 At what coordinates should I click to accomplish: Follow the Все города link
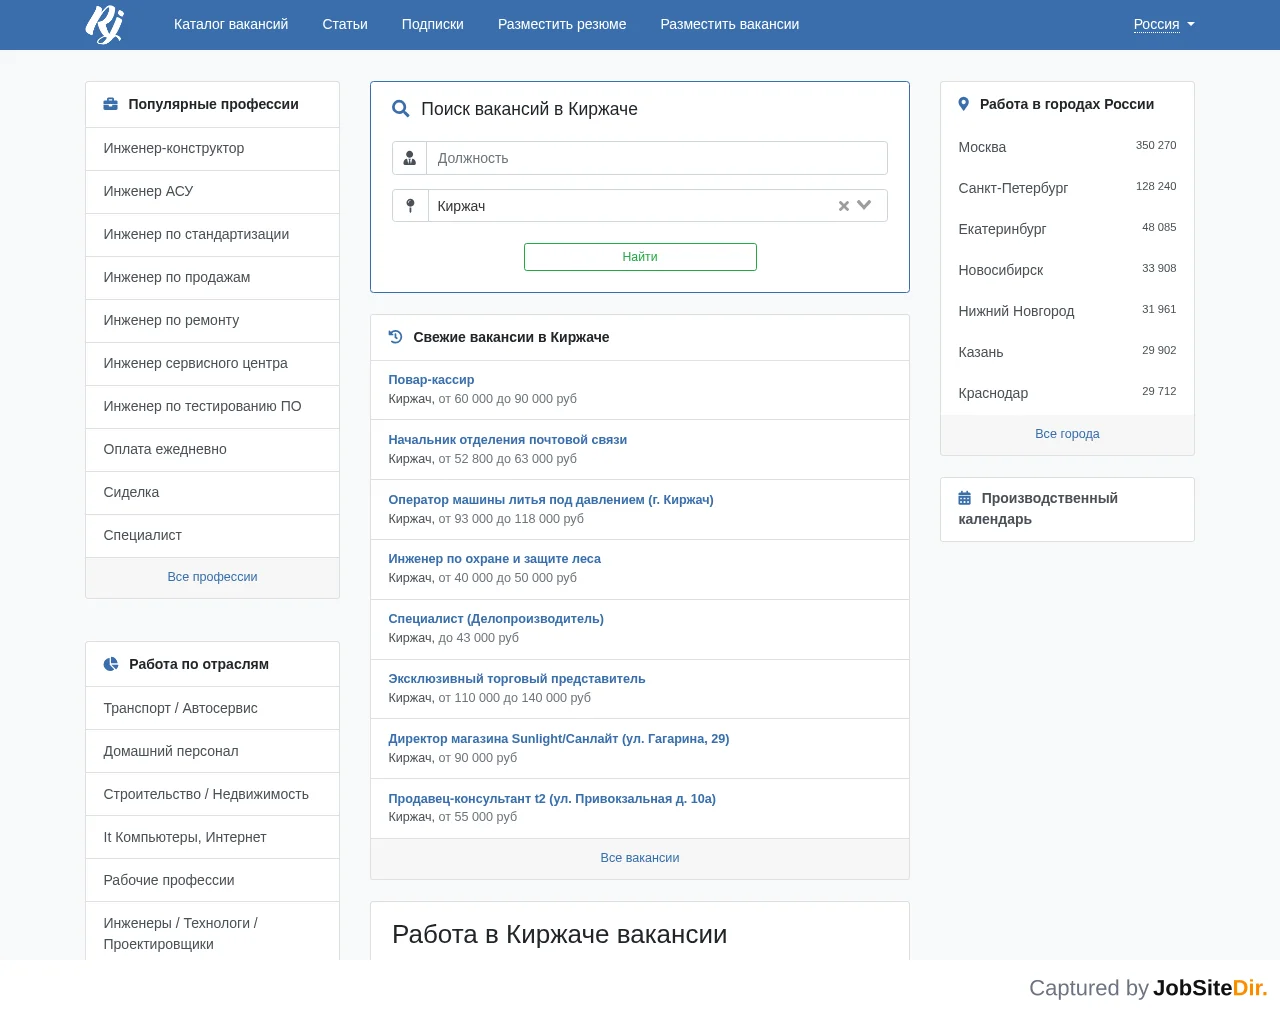point(1067,434)
